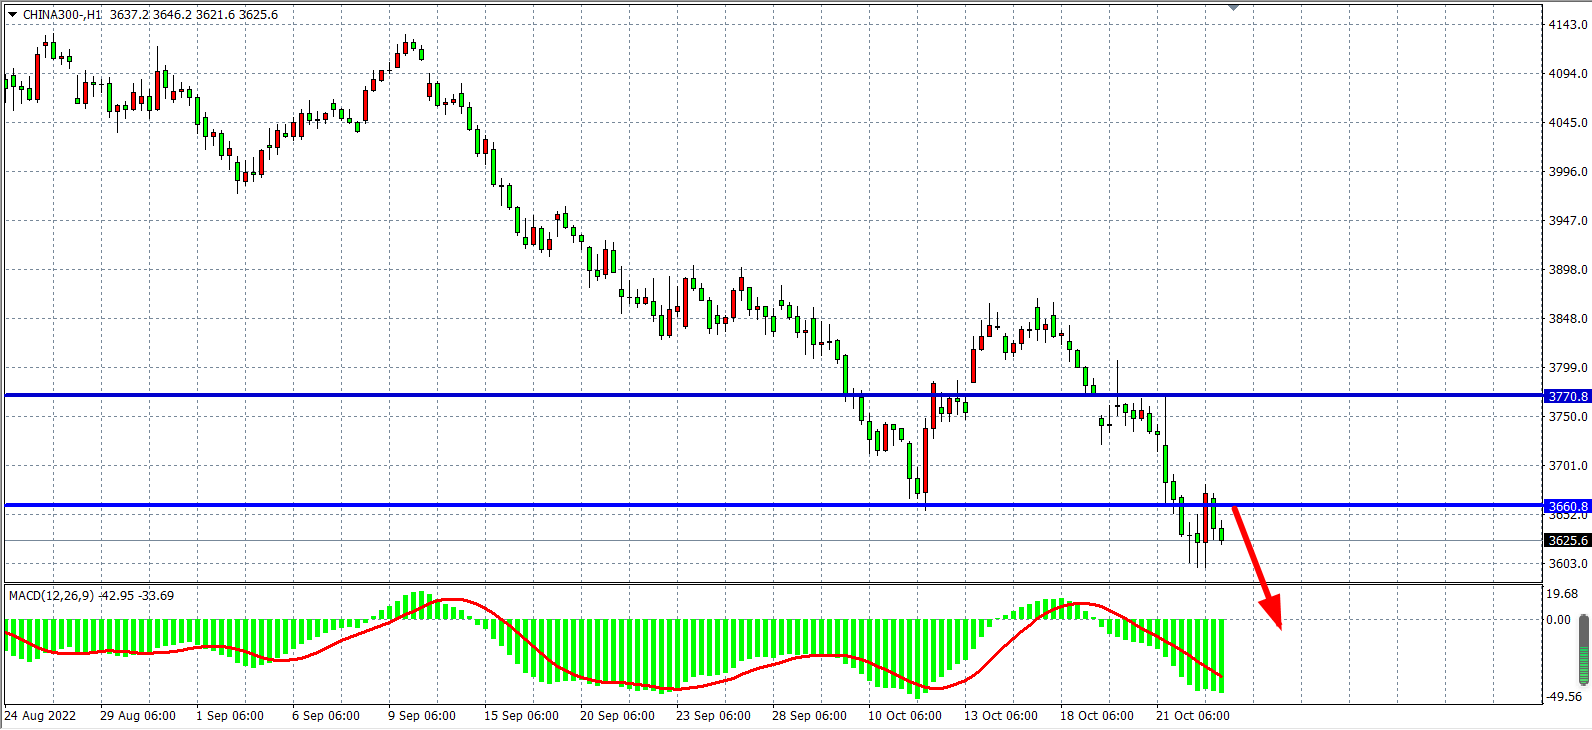Click the MACD(12,26,9) indicator label
The height and width of the screenshot is (730, 1592).
click(51, 596)
